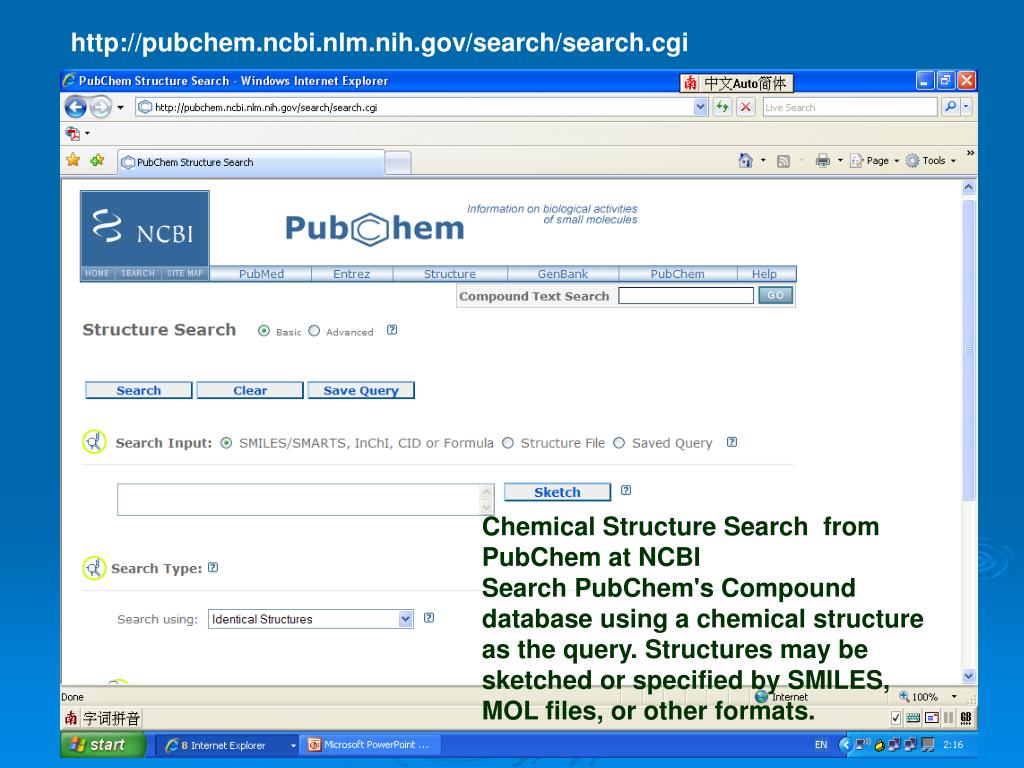Select the Basic search radio button
This screenshot has height=768, width=1024.
pyautogui.click(x=264, y=330)
